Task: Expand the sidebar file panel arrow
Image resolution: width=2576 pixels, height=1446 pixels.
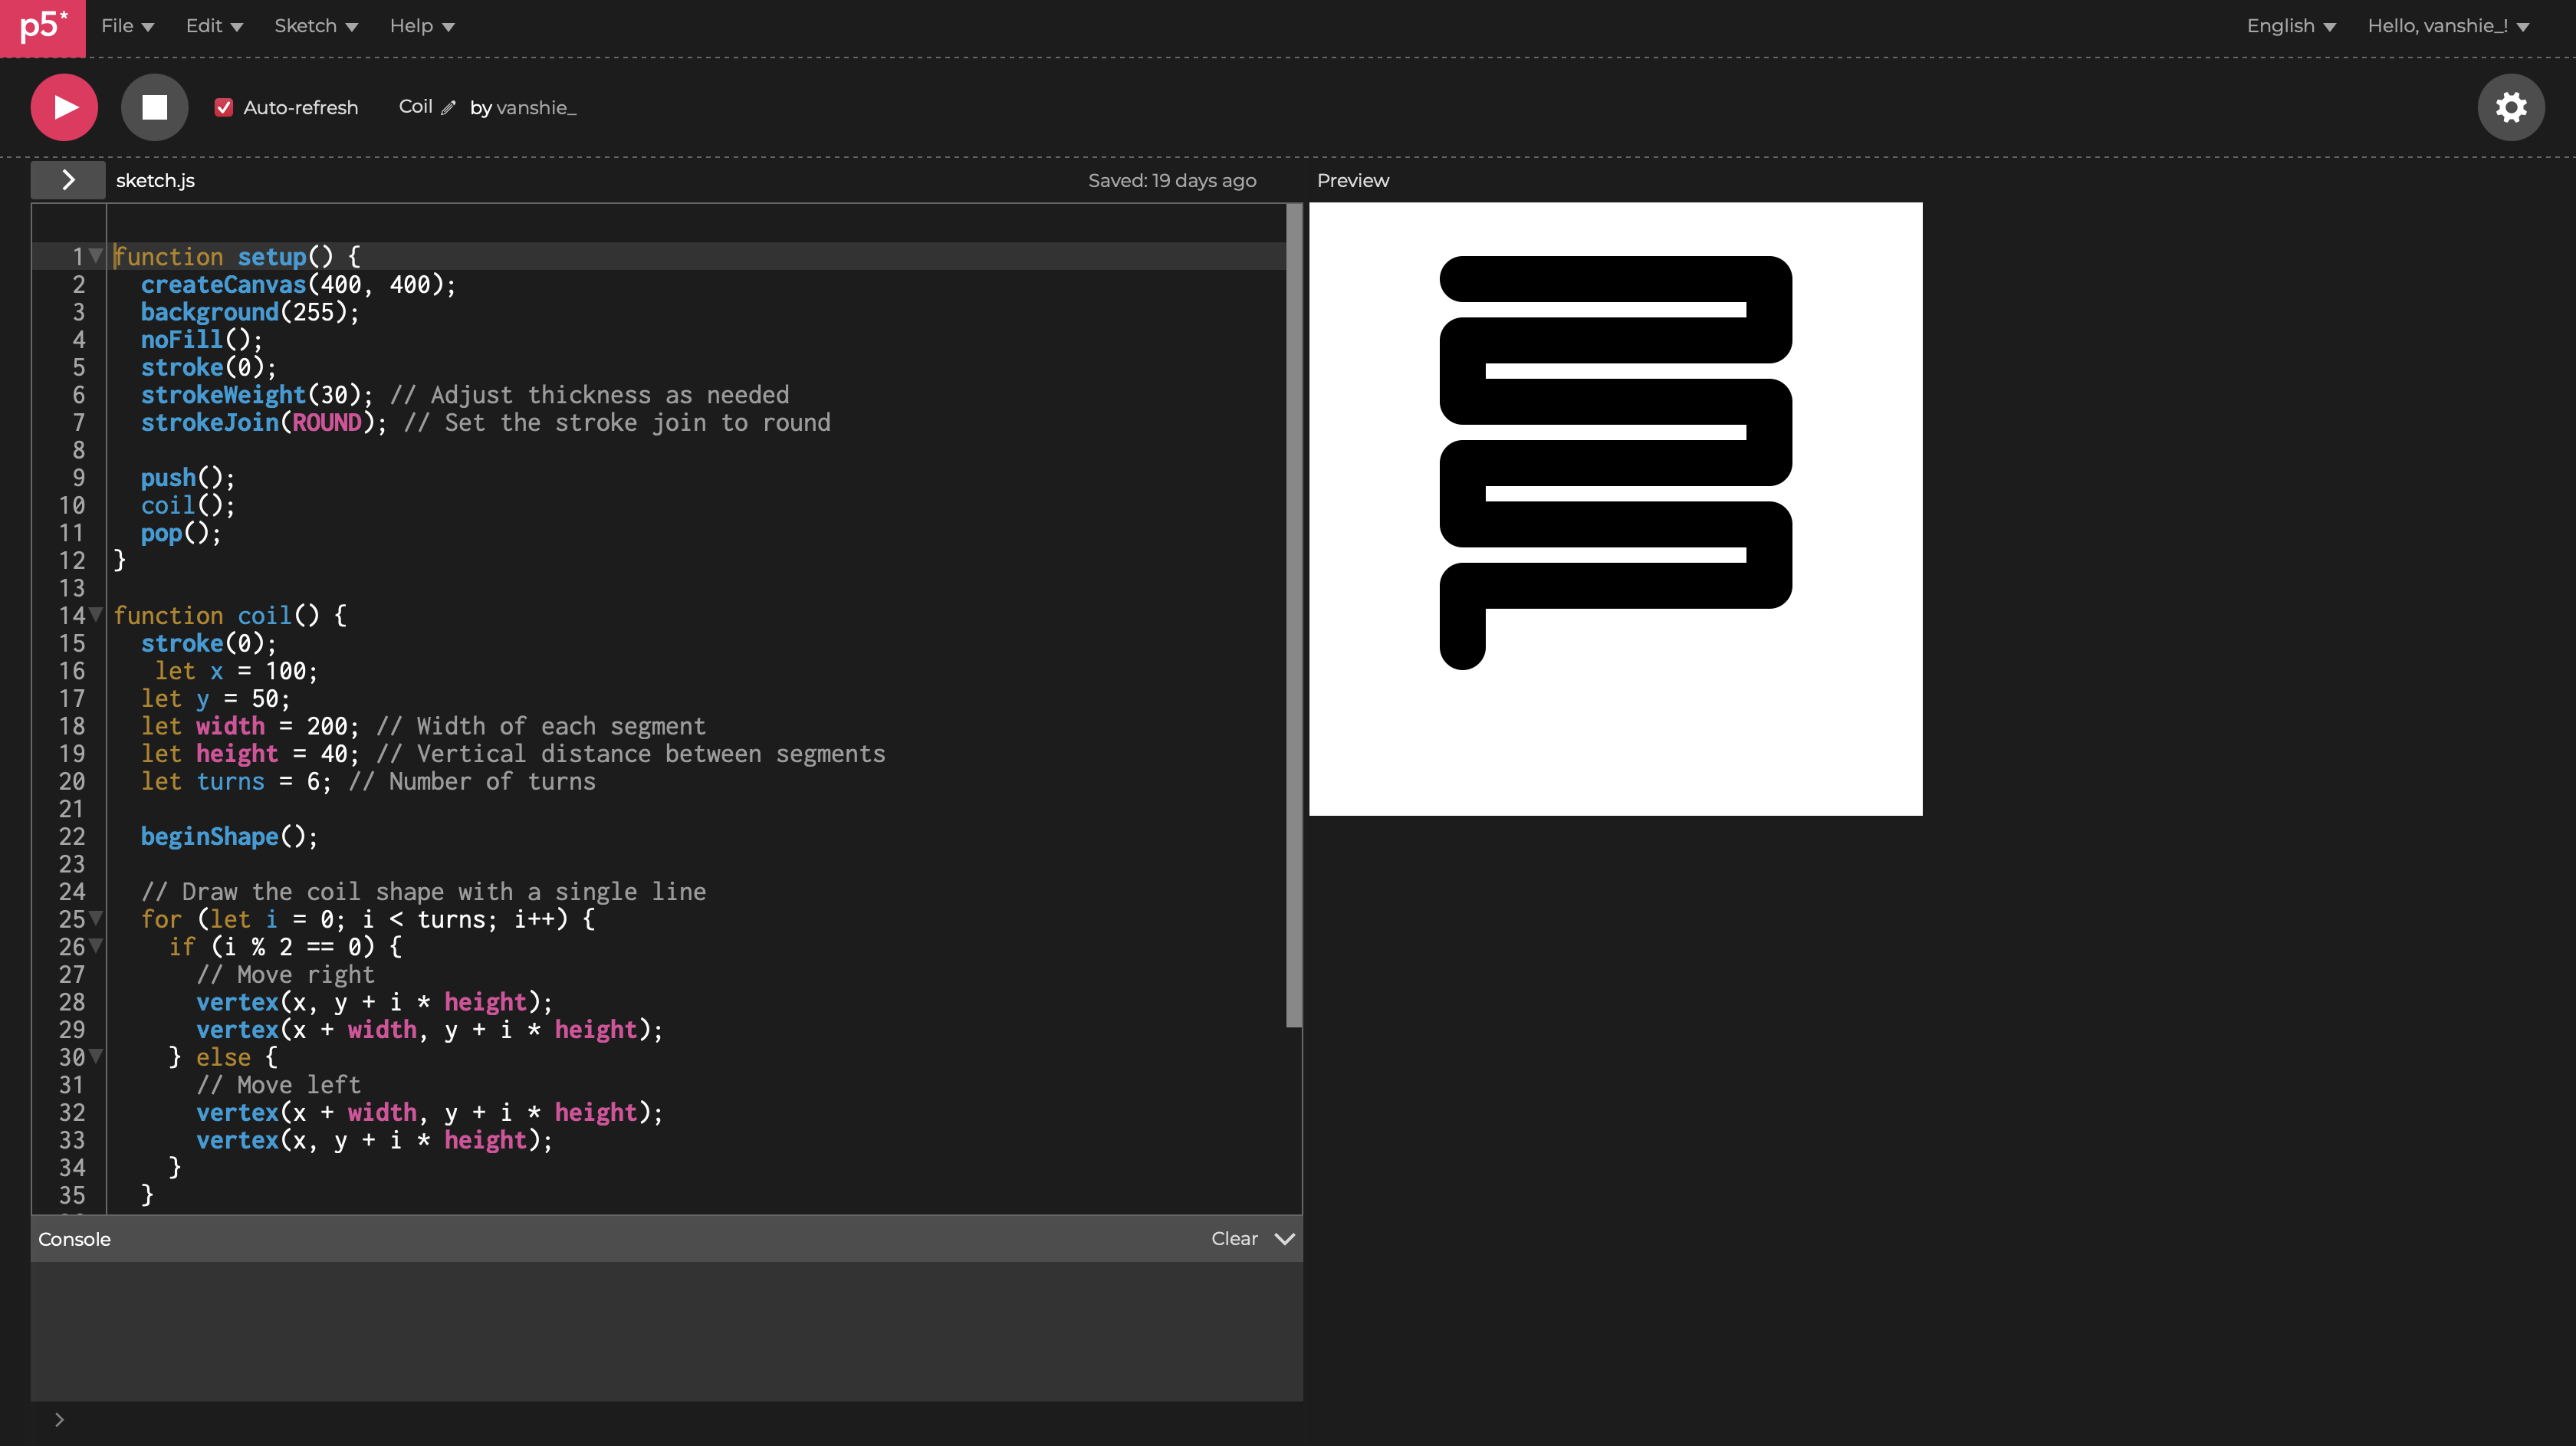Action: tap(68, 180)
